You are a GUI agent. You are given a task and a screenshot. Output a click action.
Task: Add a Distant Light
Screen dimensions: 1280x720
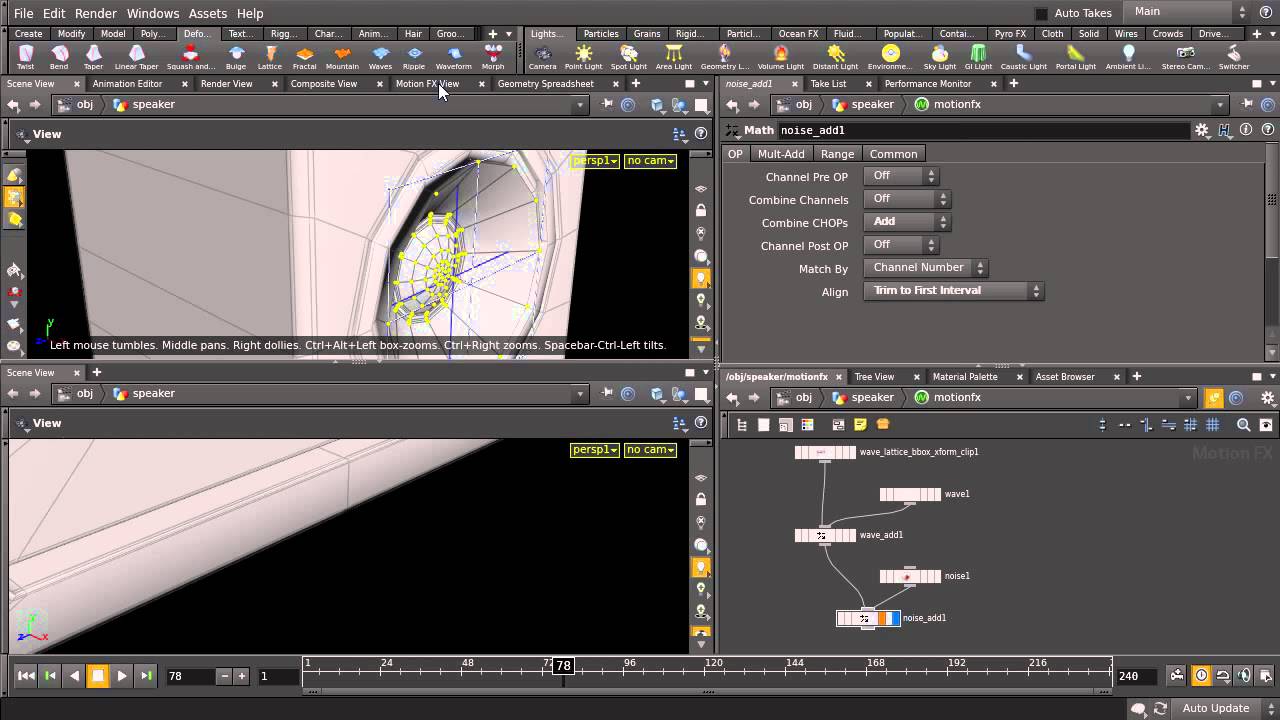click(835, 57)
